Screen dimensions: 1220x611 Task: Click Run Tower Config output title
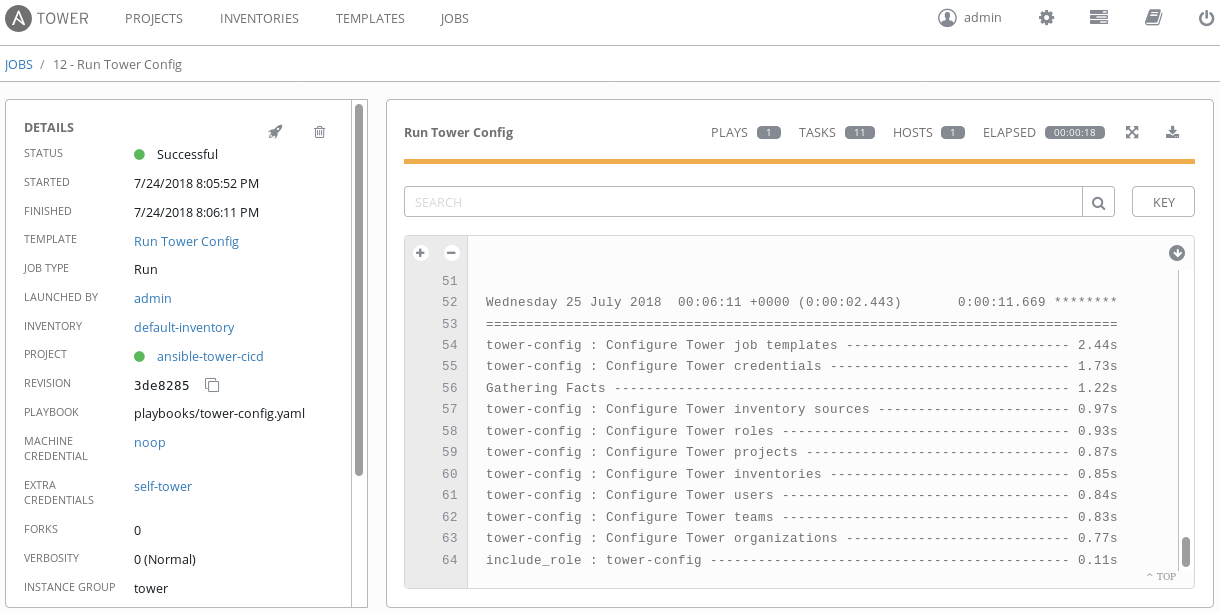point(458,132)
